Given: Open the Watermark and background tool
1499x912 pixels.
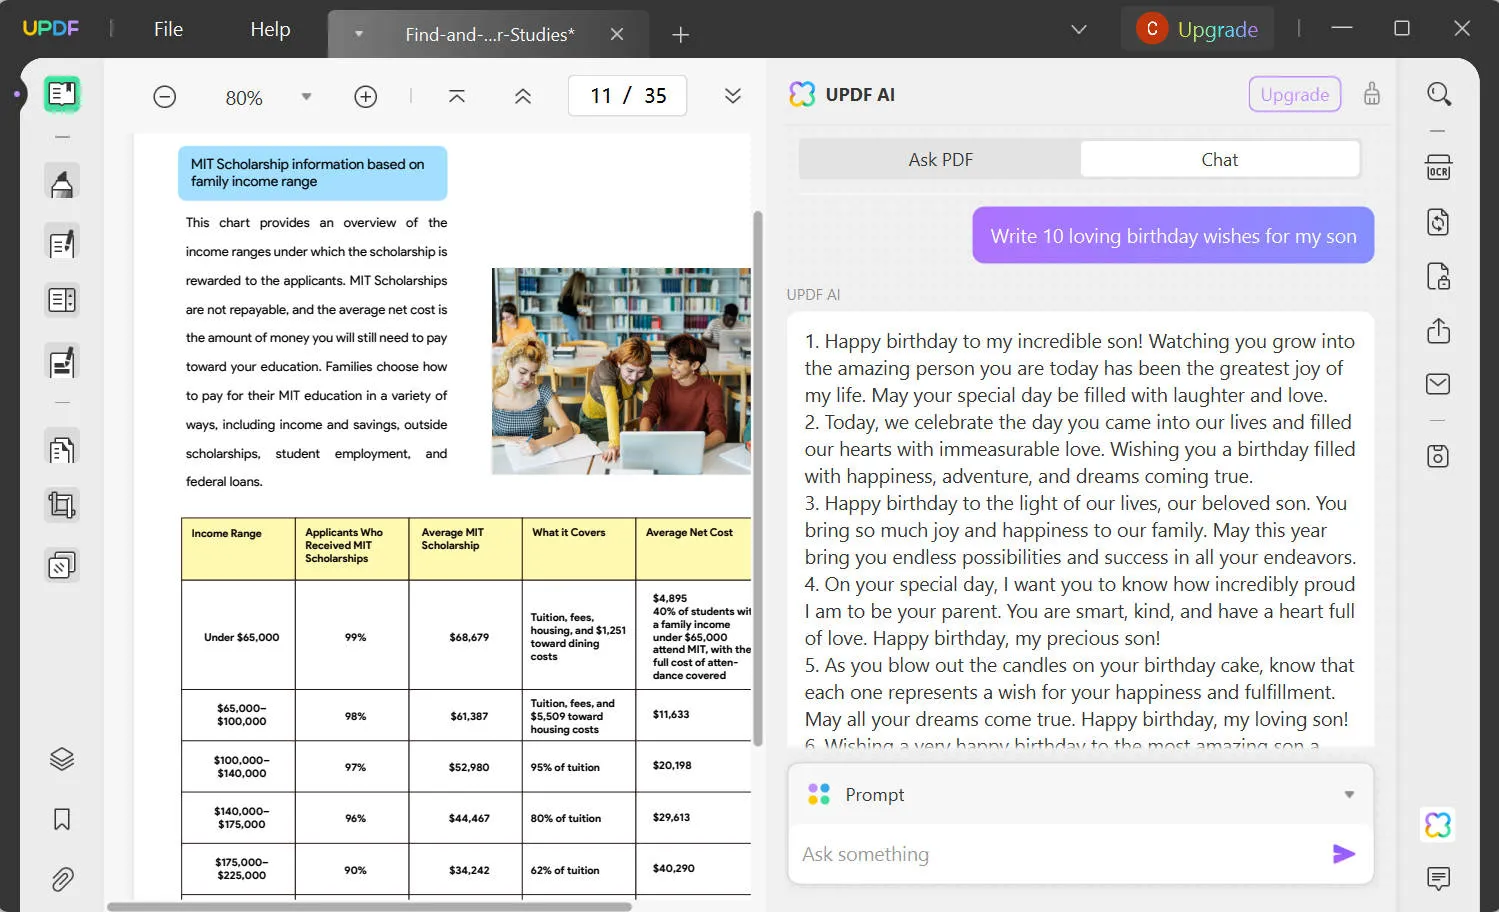Looking at the screenshot, I should (x=62, y=565).
